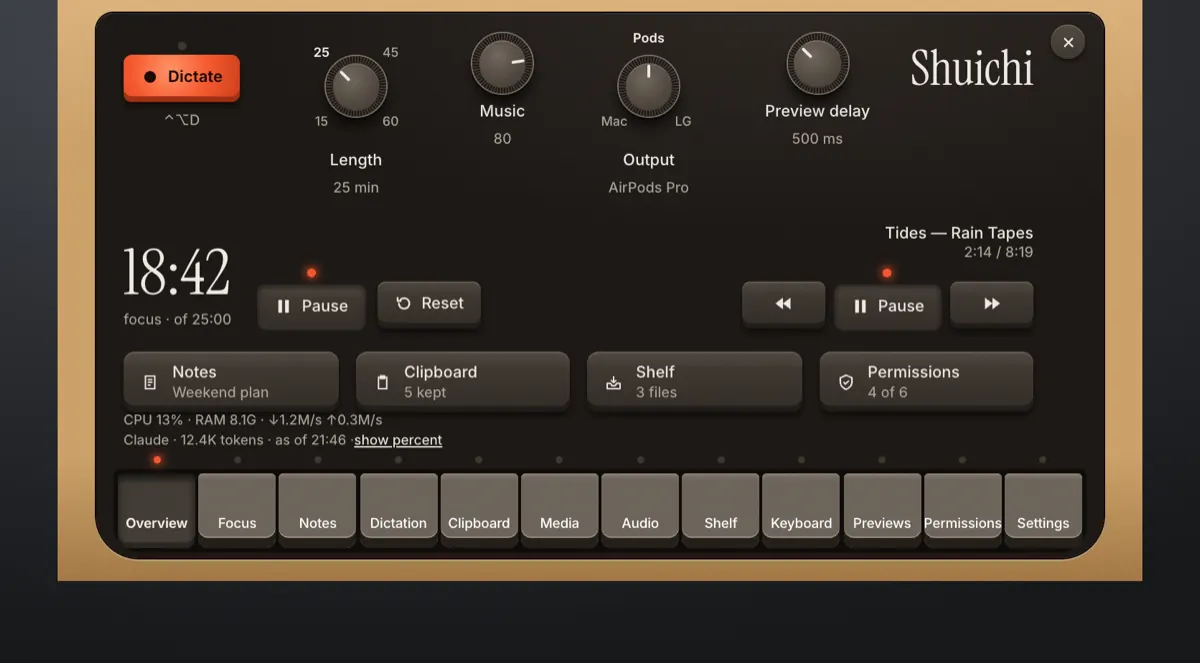Switch to the Audio tab

pos(640,509)
